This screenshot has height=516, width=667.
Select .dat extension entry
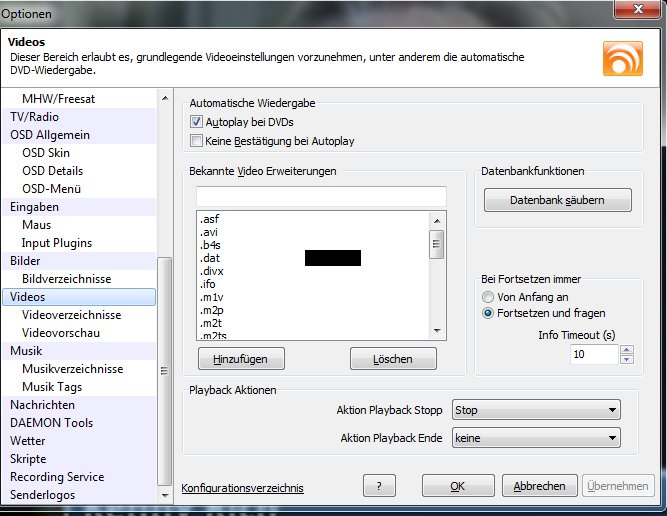[313, 258]
